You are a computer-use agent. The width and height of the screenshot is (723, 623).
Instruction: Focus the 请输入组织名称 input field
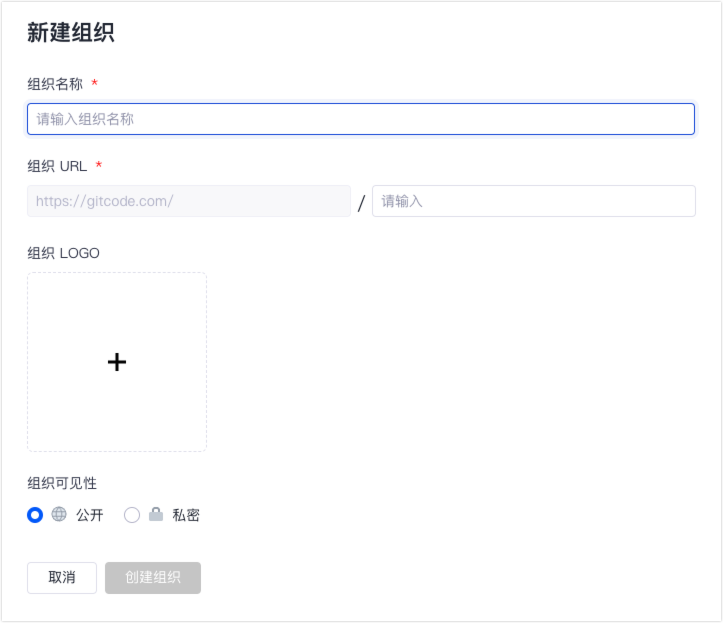point(360,119)
